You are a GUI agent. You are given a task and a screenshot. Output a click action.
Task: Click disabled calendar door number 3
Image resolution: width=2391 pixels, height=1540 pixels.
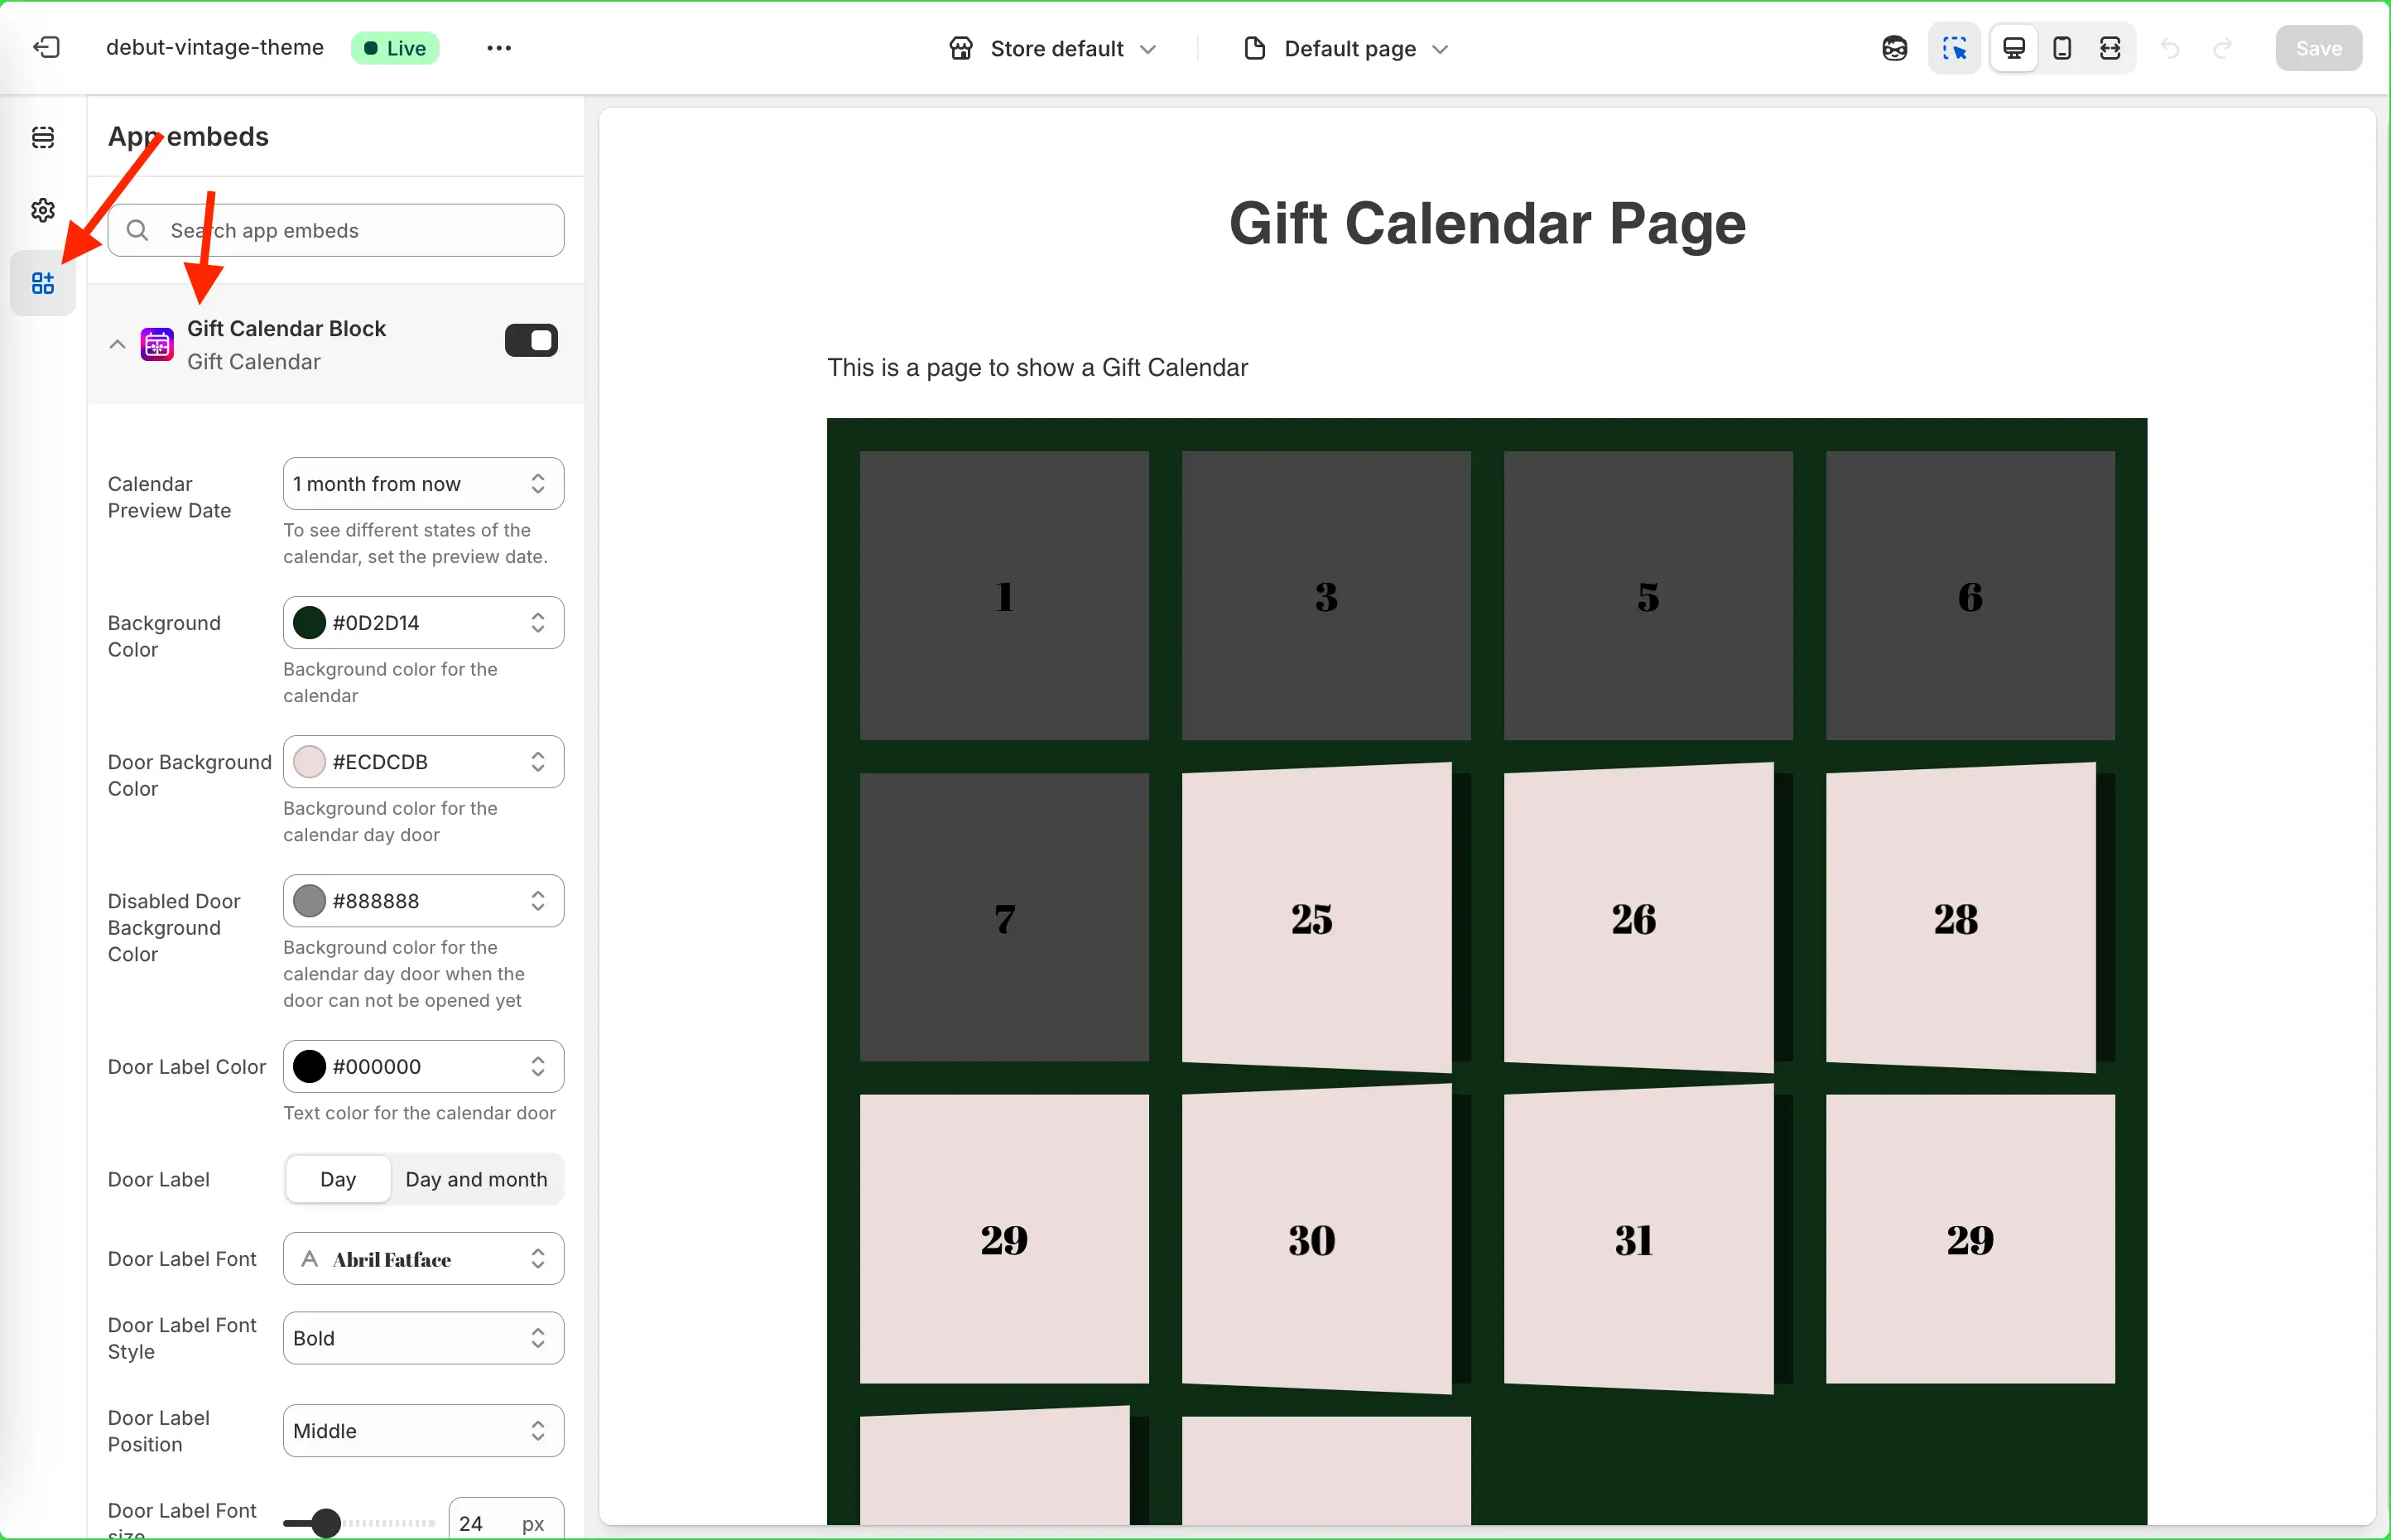[x=1326, y=596]
